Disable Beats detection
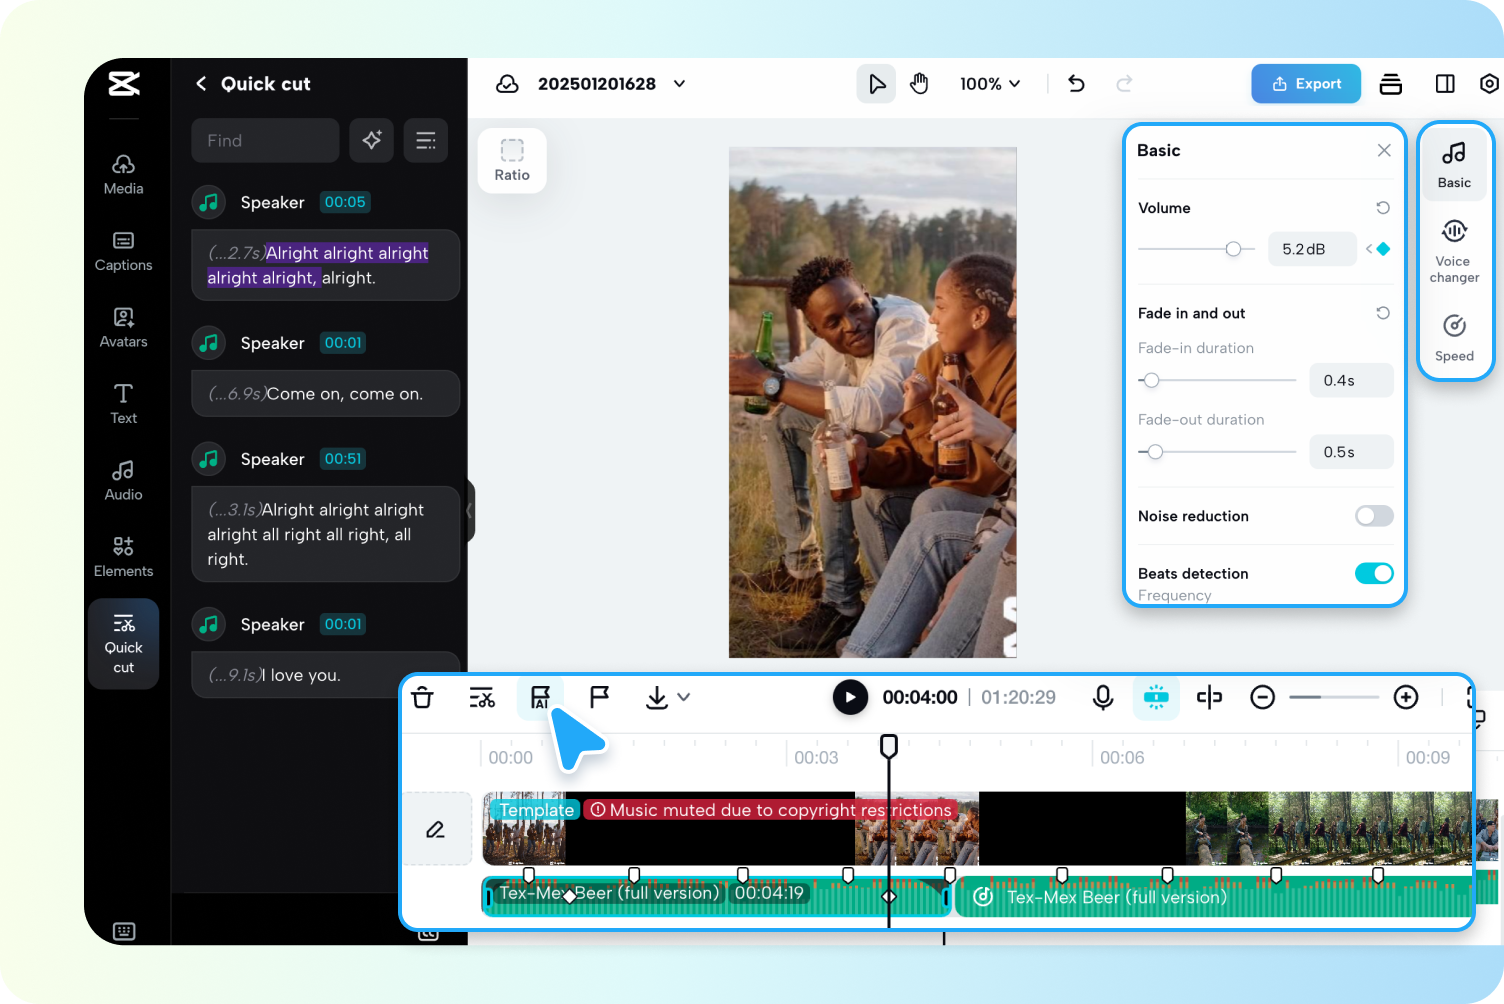 pos(1373,573)
